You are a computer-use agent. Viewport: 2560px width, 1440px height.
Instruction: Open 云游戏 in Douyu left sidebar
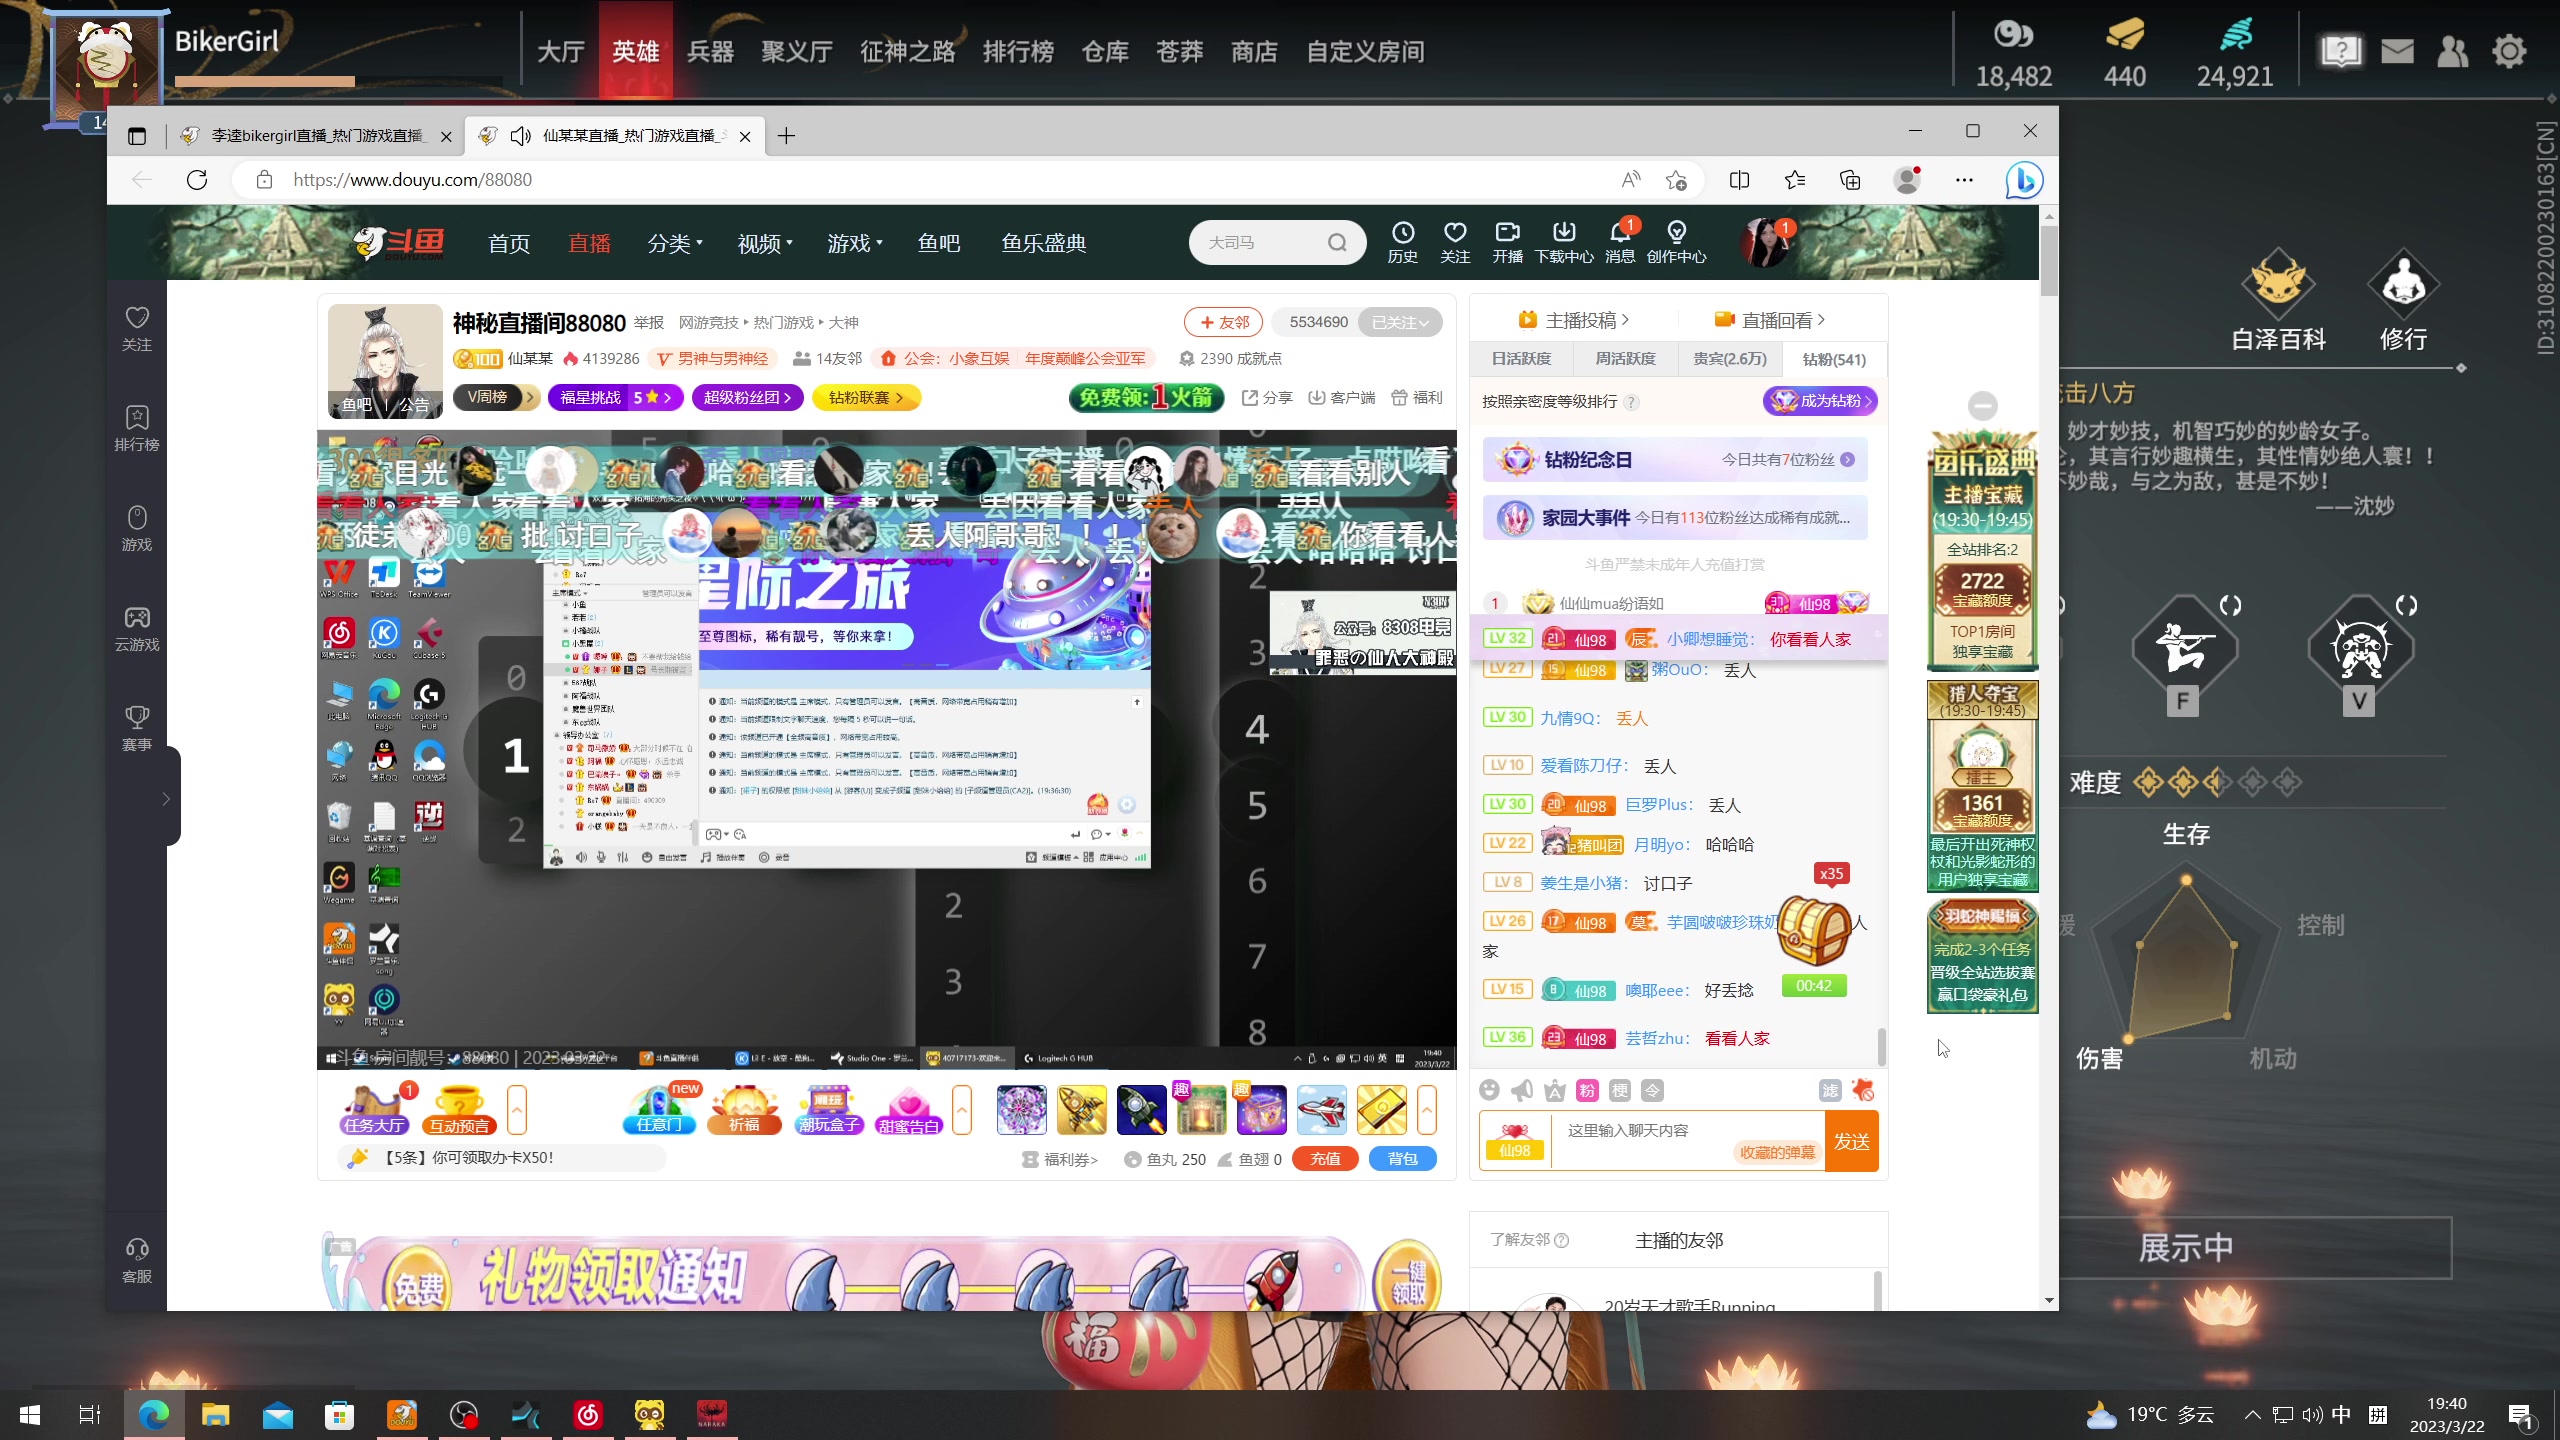point(137,628)
